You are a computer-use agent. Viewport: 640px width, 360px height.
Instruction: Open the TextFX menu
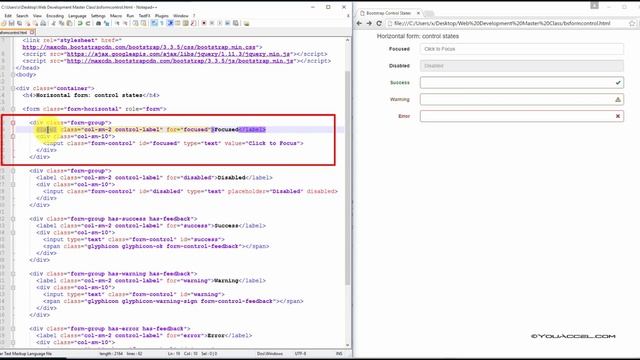(x=144, y=16)
